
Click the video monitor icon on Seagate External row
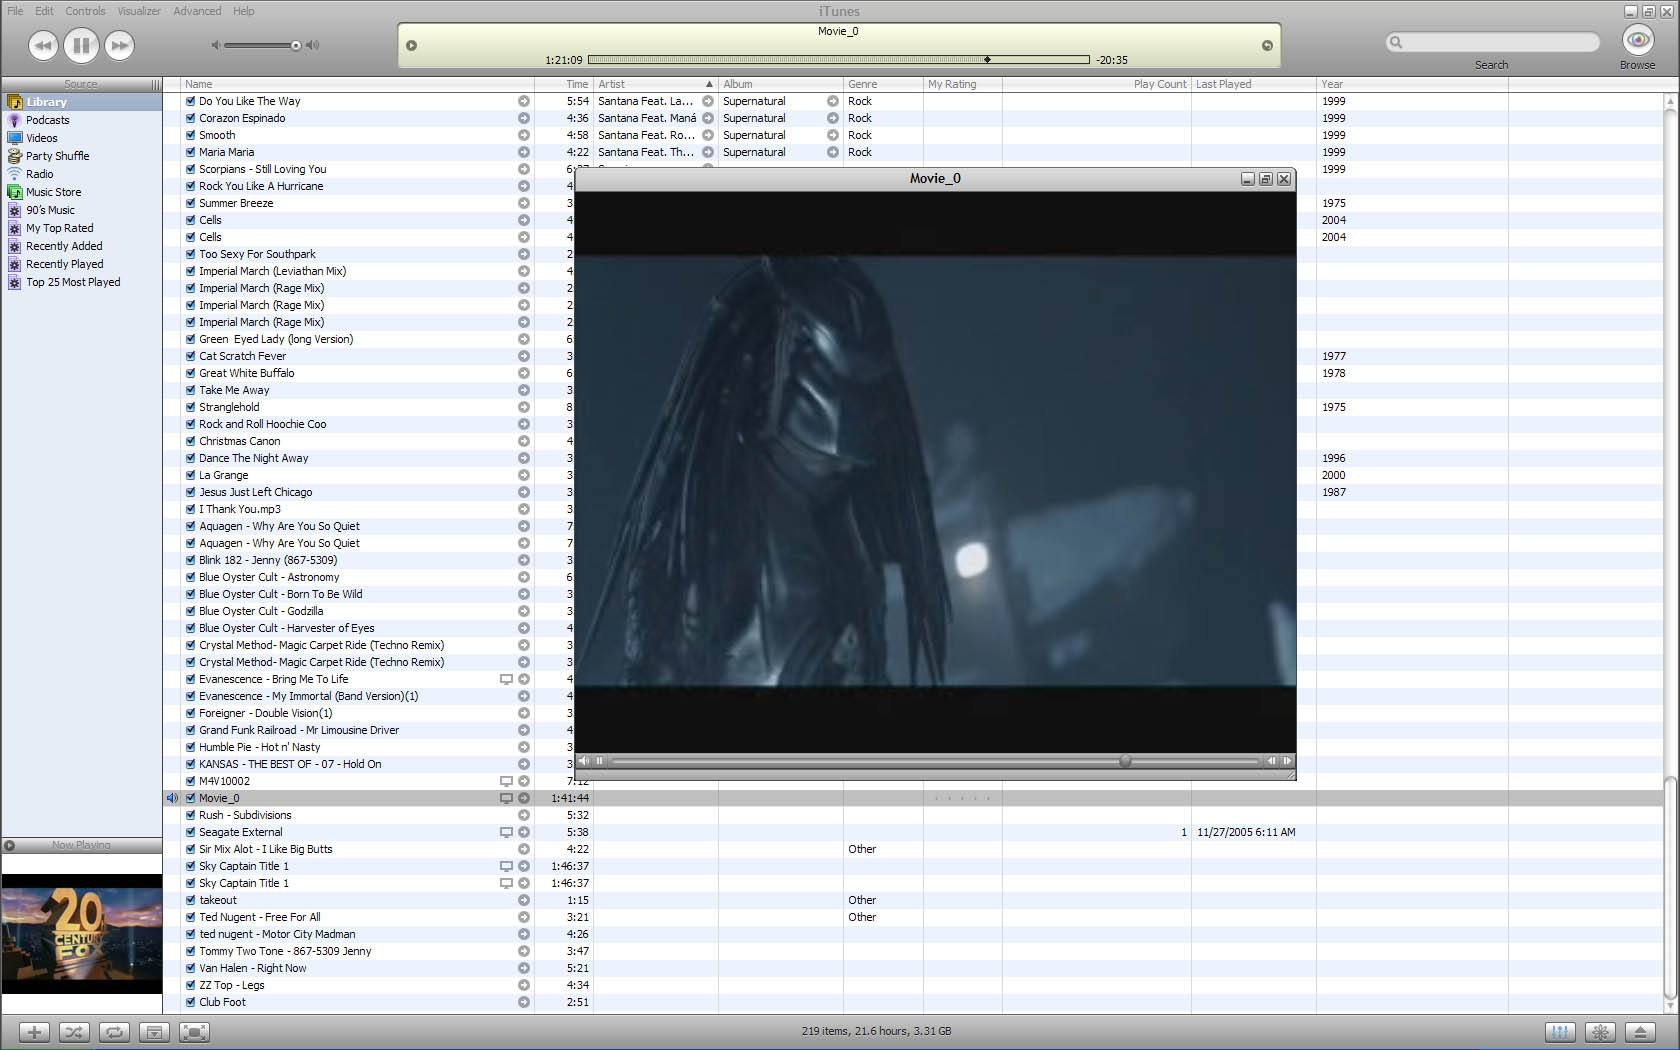506,832
